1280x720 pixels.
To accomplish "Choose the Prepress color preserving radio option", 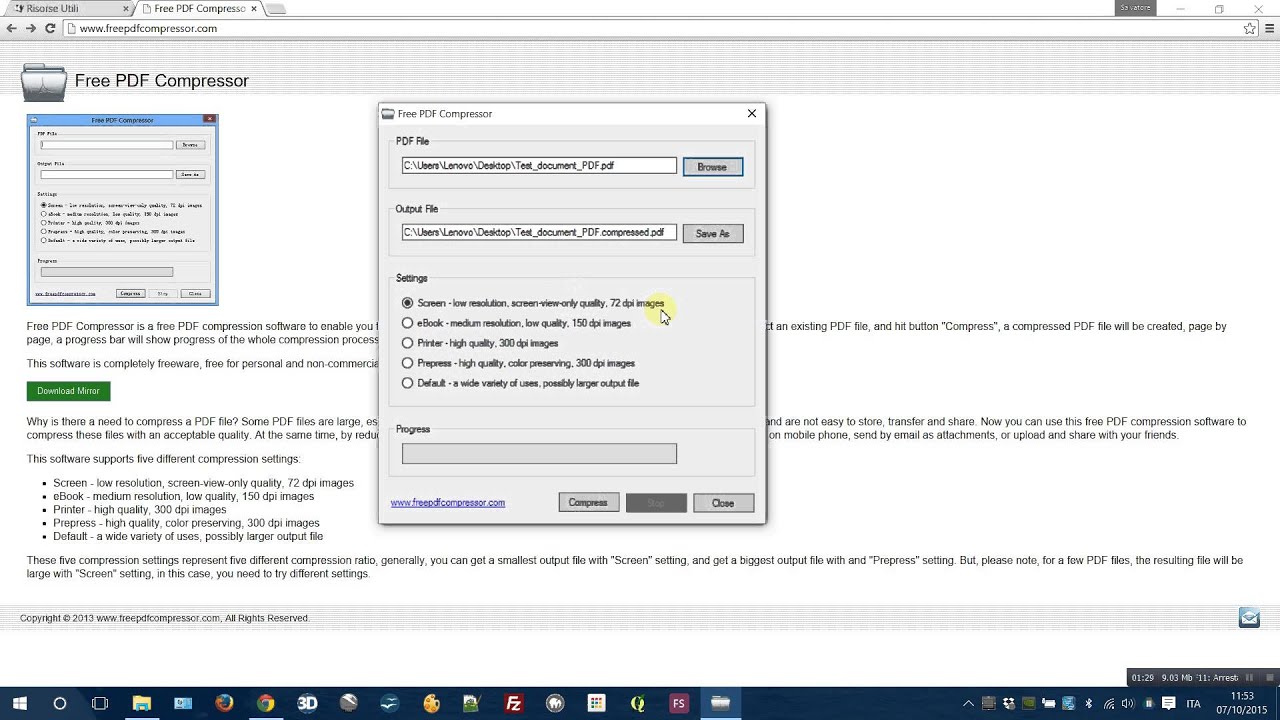I will 407,363.
